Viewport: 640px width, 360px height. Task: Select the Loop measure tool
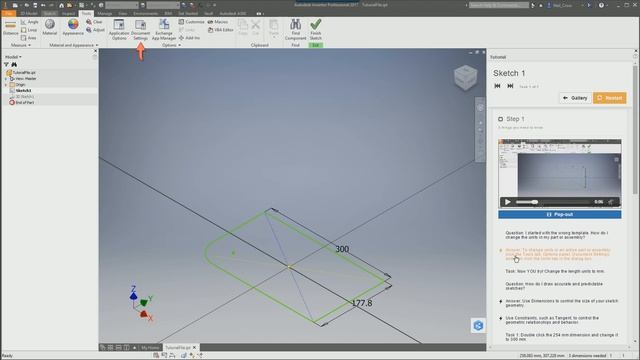(x=29, y=30)
